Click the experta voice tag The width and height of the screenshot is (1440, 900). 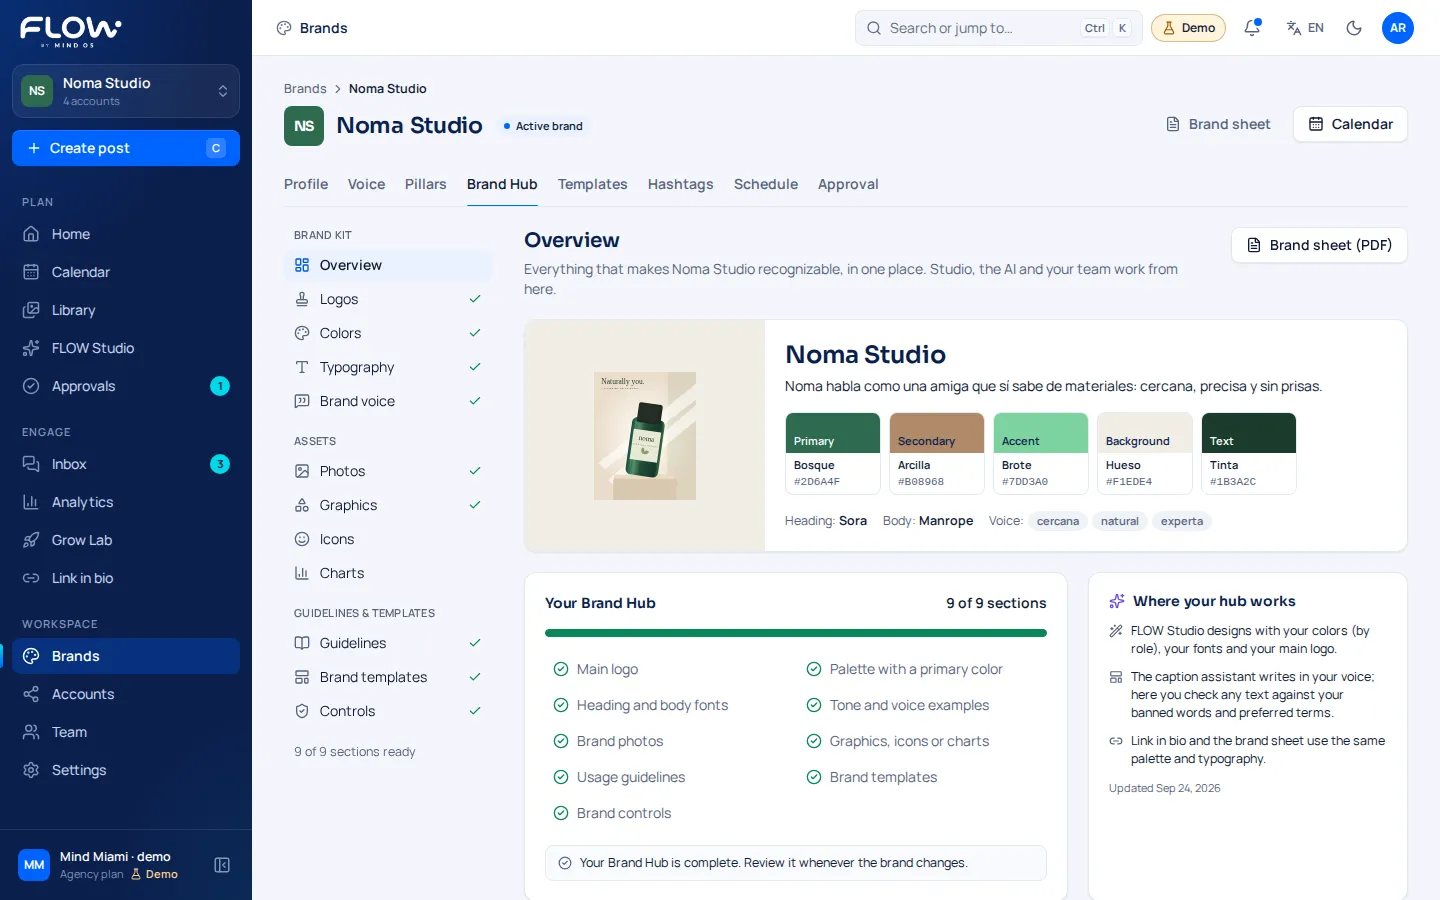coord(1182,521)
